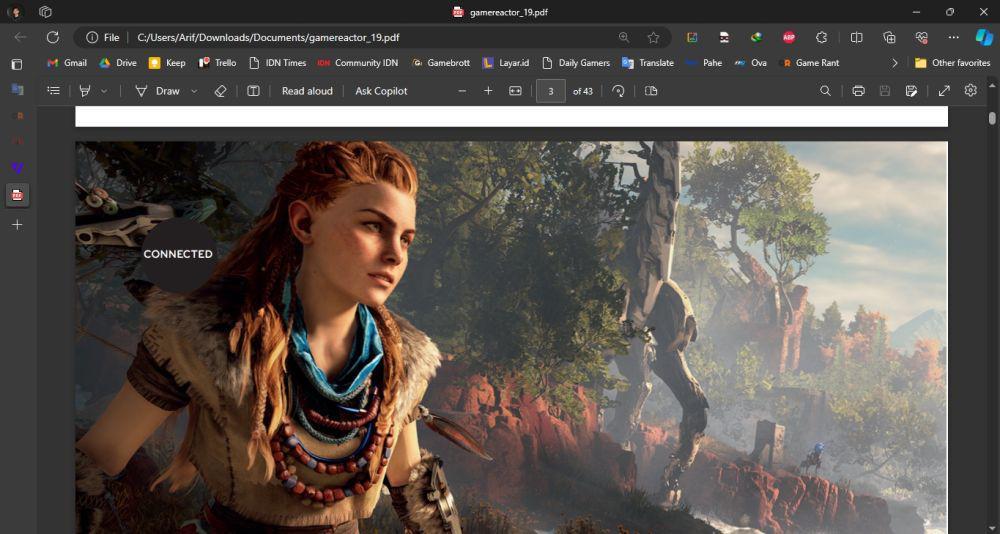Go back with the browser arrow

[20, 38]
